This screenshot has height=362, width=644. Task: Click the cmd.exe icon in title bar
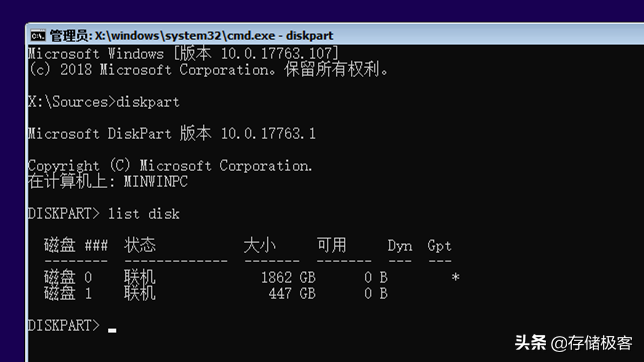[37, 36]
